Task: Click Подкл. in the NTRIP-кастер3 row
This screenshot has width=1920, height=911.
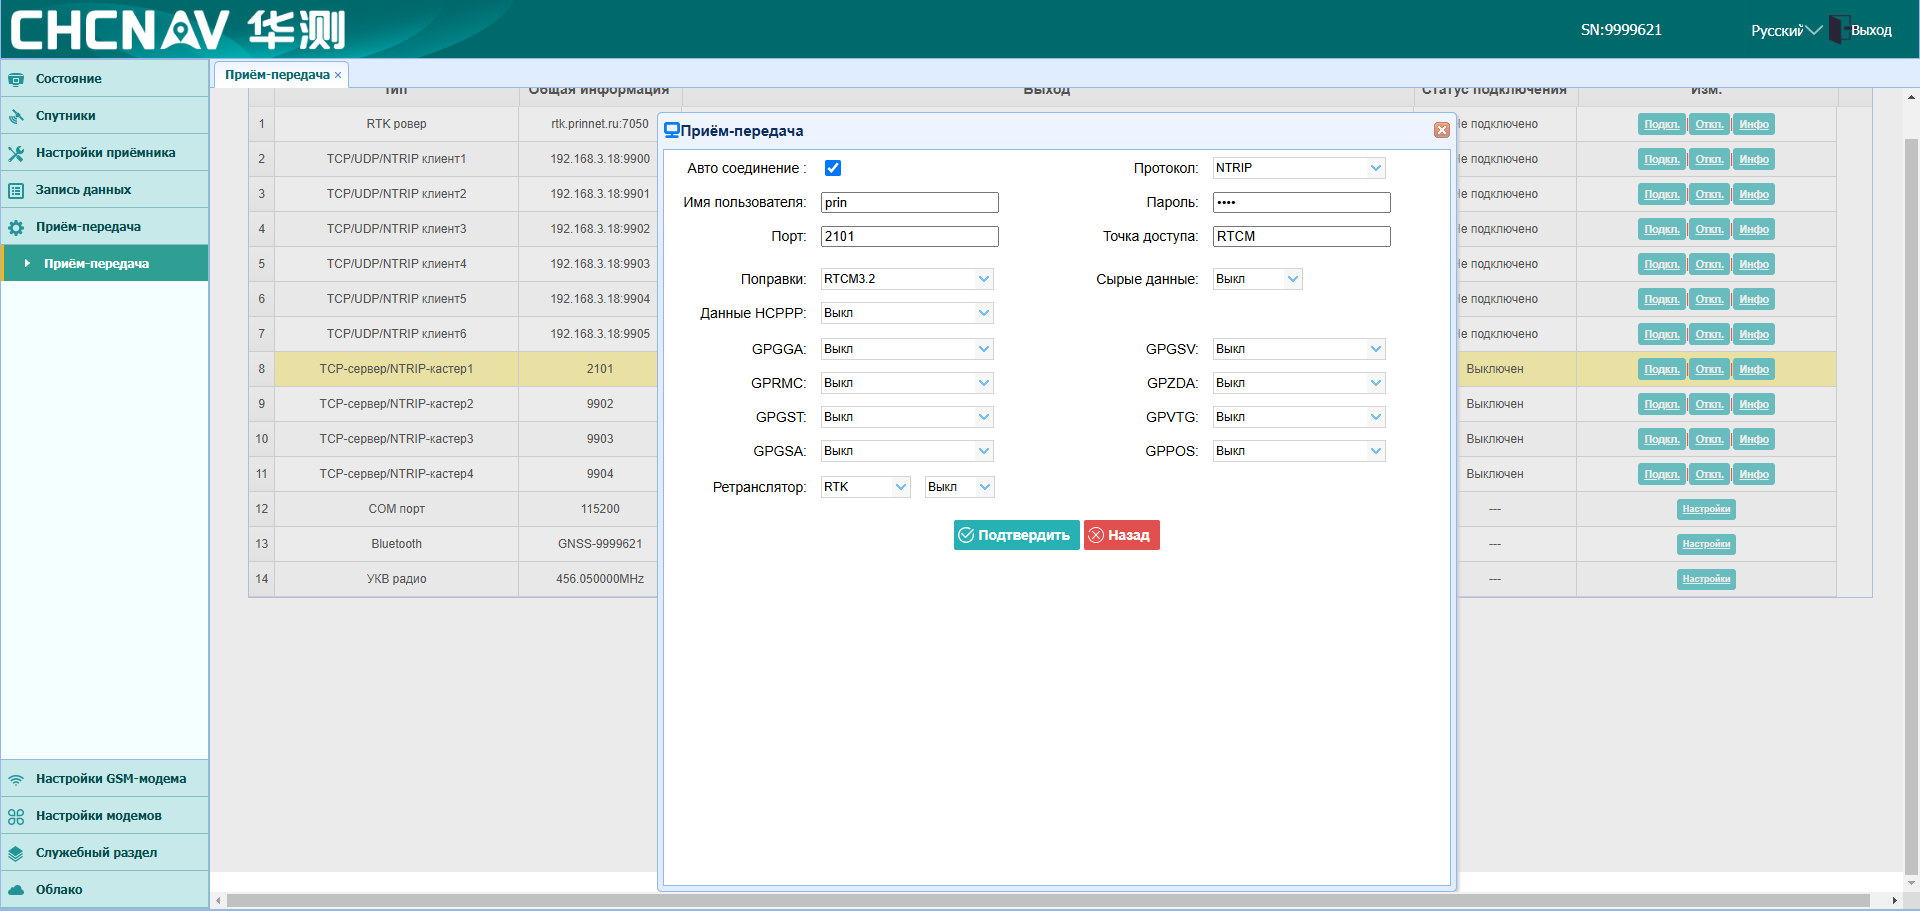Action: click(x=1662, y=439)
